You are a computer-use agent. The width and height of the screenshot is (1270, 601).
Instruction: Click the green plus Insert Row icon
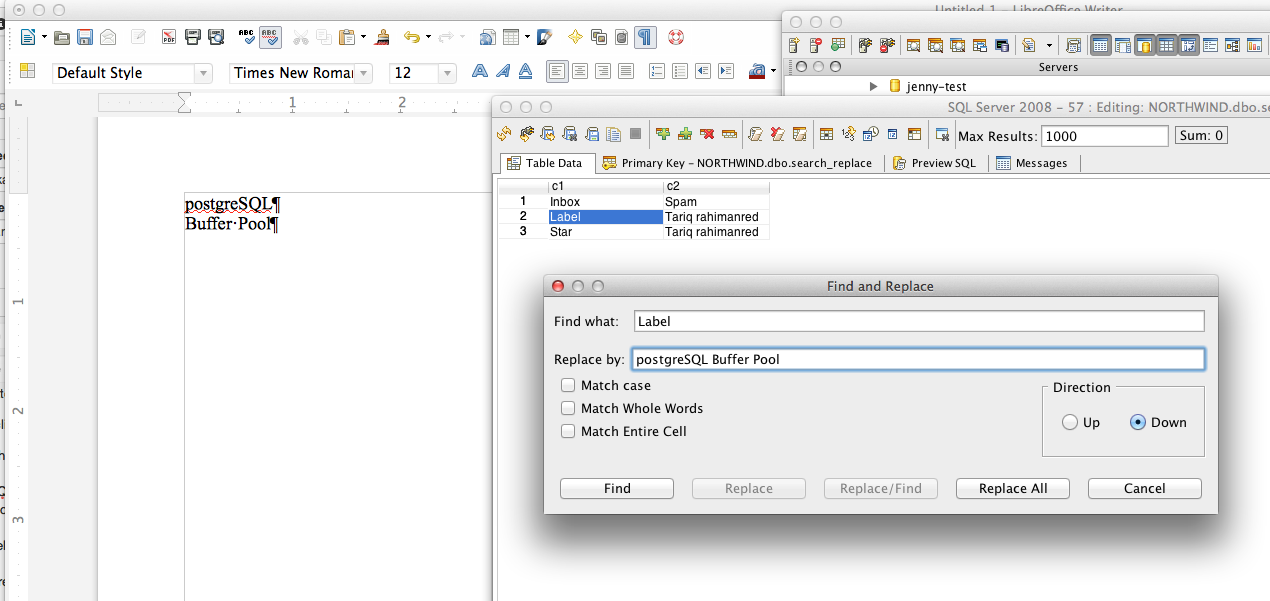pos(662,134)
